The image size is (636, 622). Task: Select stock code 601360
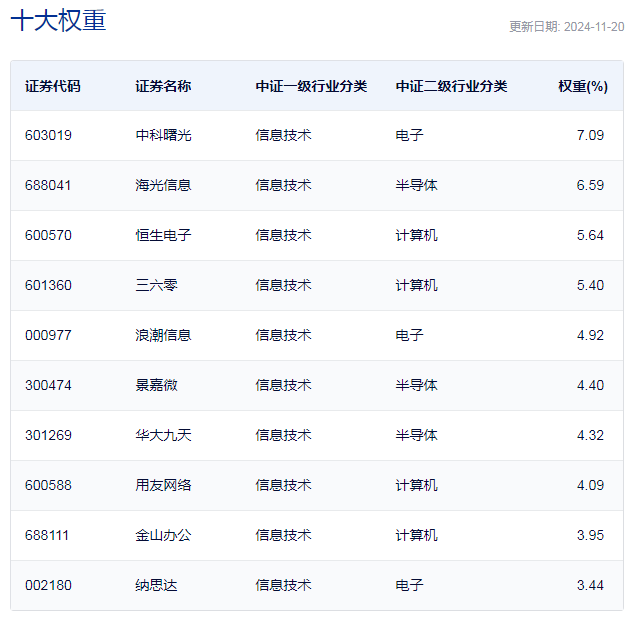pos(48,285)
